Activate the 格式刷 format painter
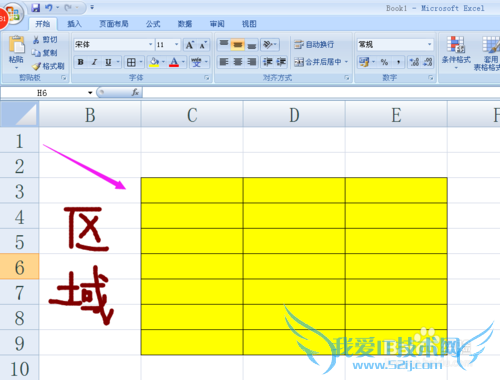Image resolution: width=500 pixels, height=380 pixels. 48,66
